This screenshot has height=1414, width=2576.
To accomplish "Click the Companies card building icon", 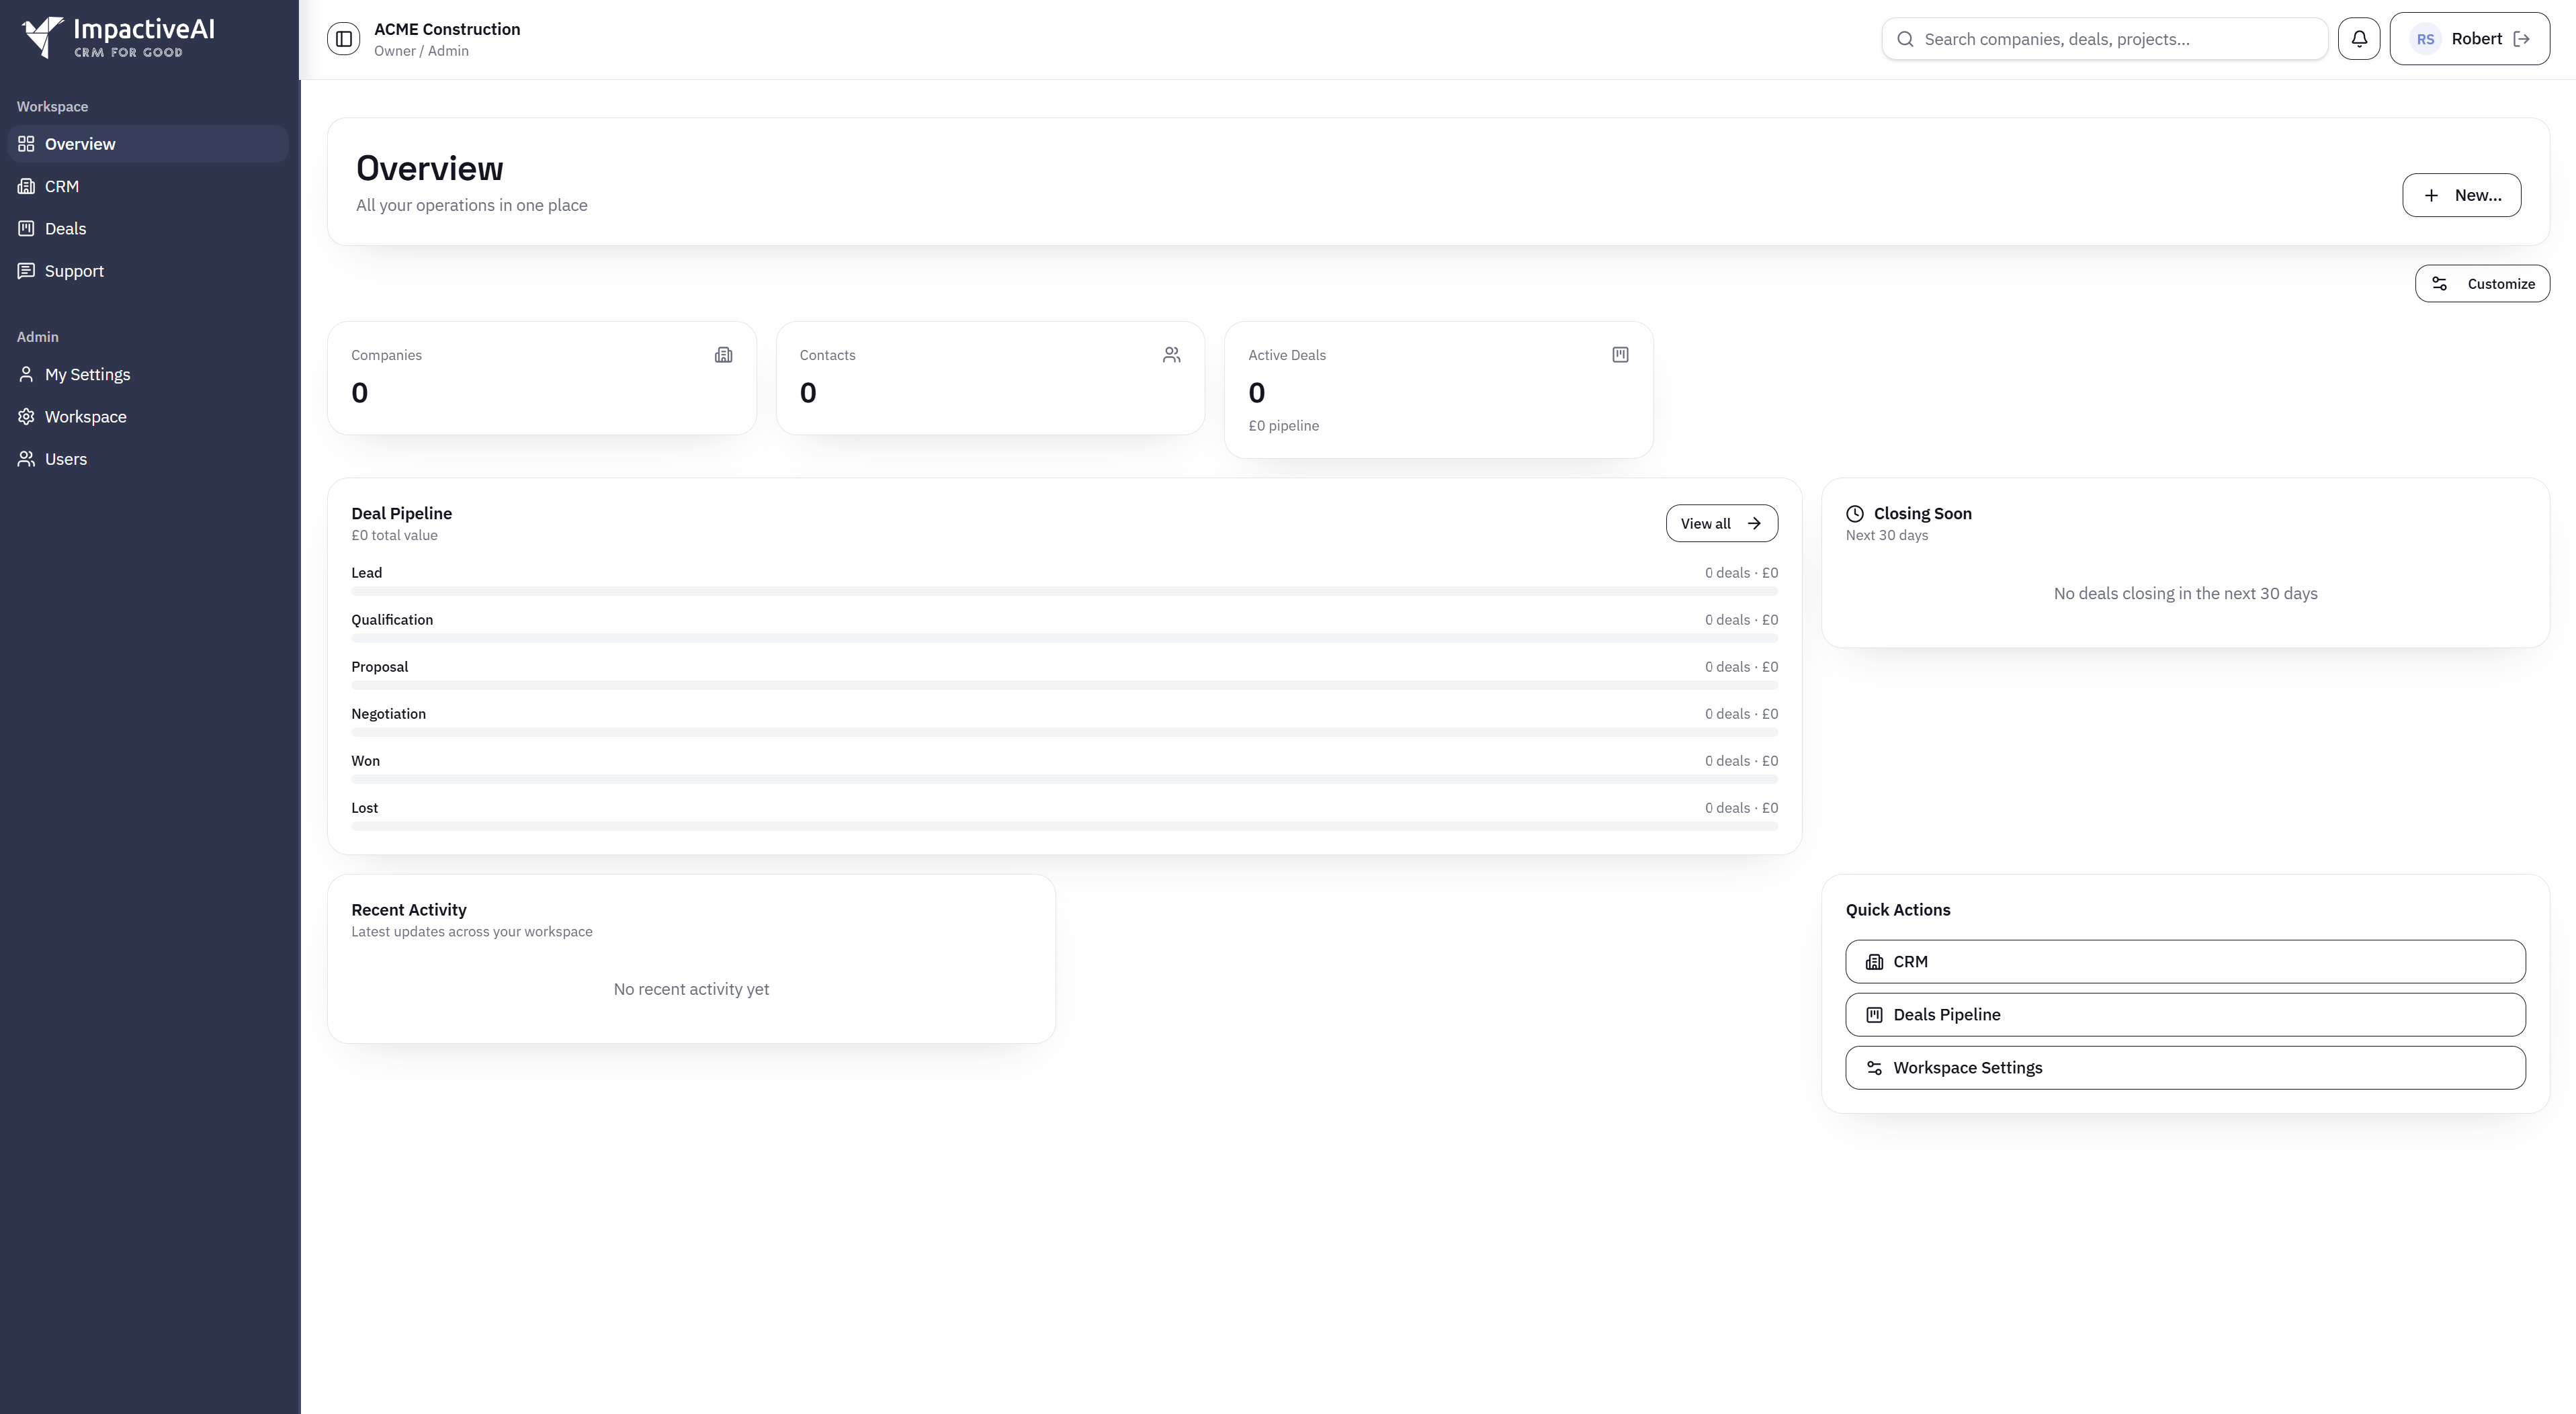I will point(723,355).
